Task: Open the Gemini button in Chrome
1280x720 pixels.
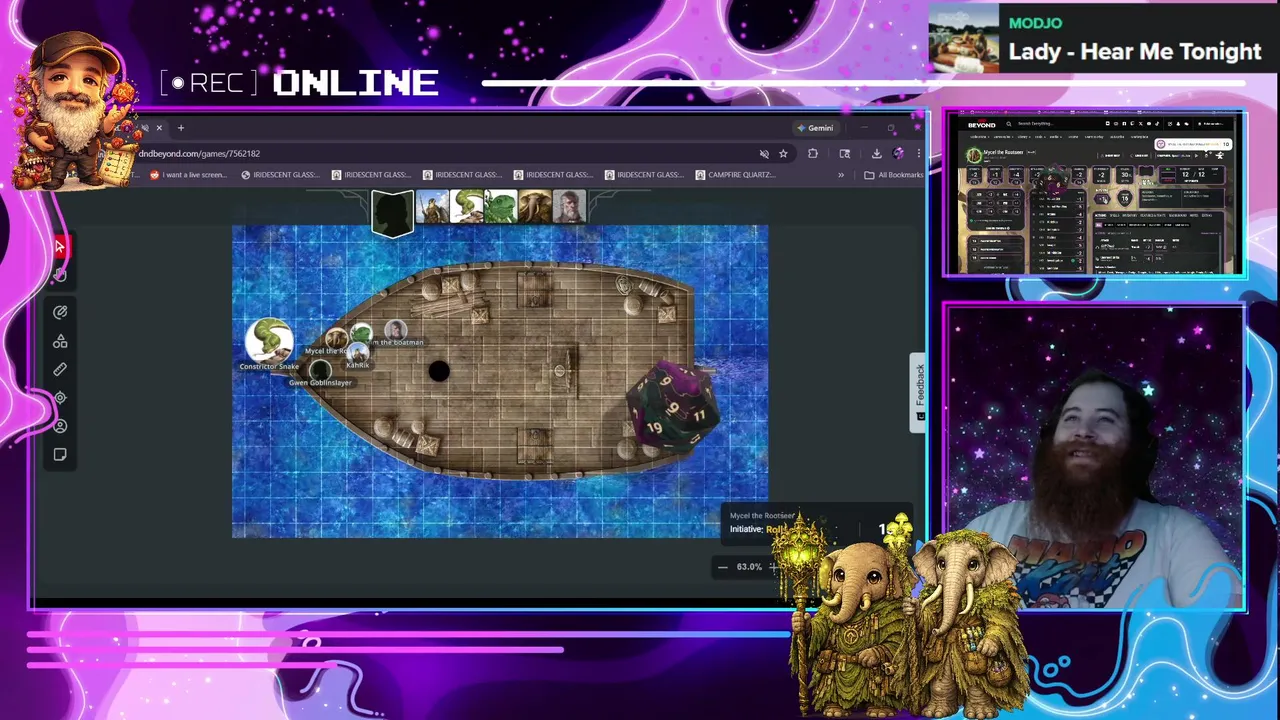Action: pos(815,128)
